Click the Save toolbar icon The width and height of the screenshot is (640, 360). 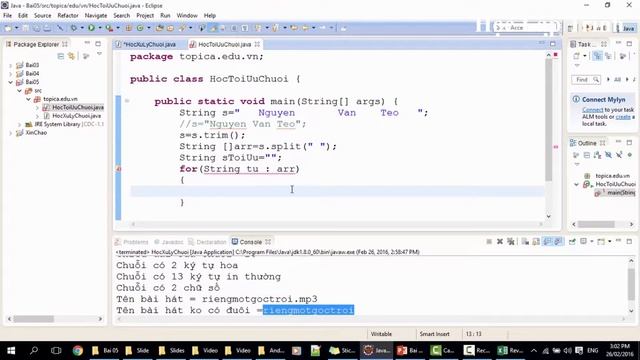(26, 28)
